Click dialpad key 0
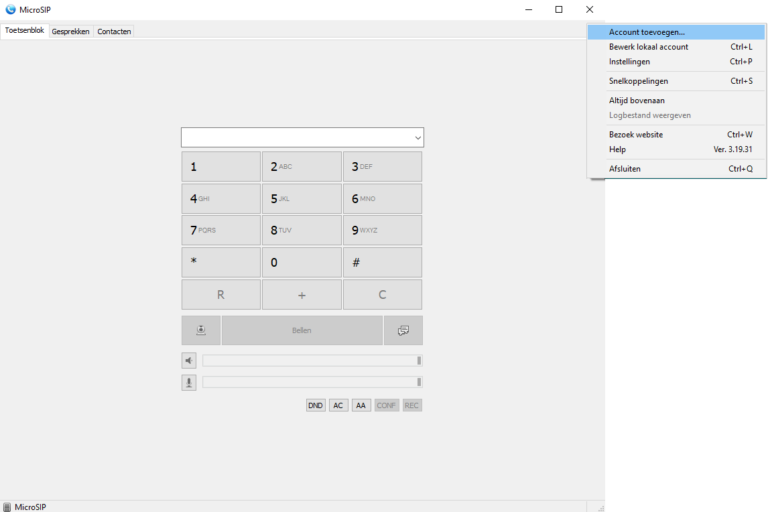 302,262
